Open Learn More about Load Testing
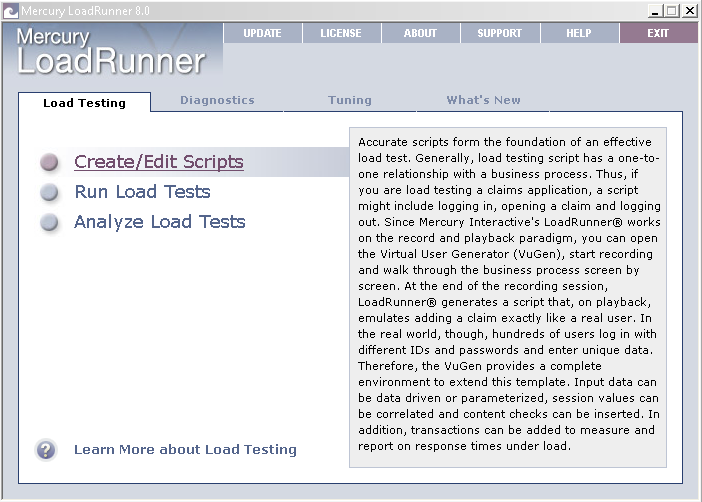 pos(185,449)
